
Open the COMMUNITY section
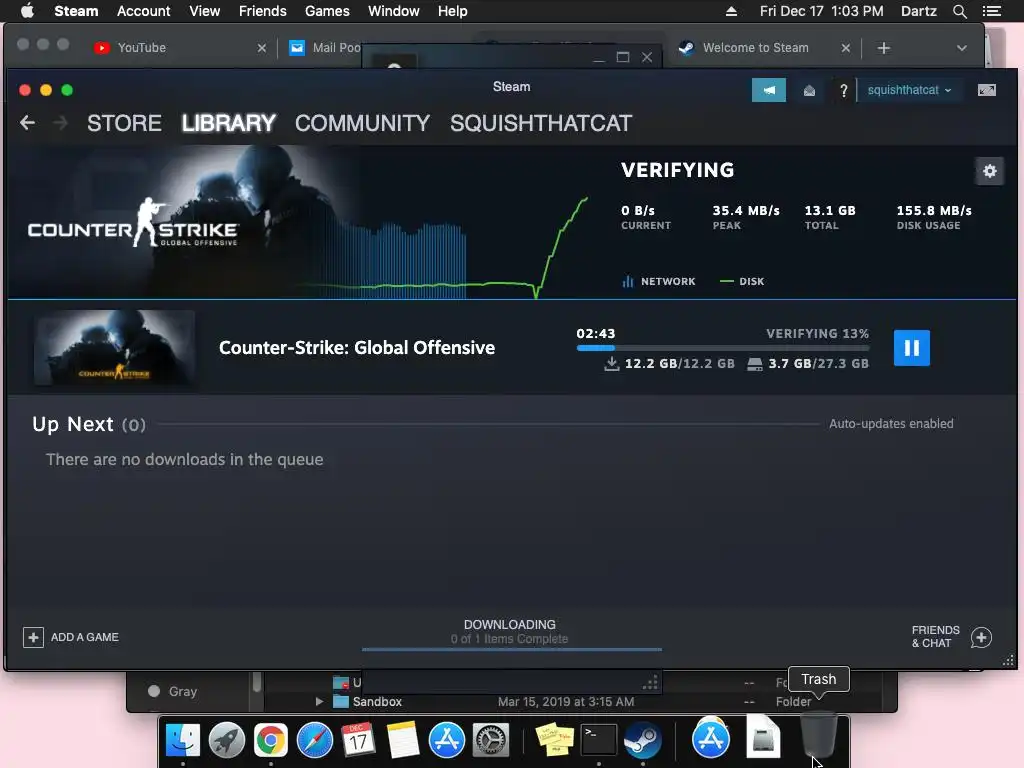[x=362, y=123]
